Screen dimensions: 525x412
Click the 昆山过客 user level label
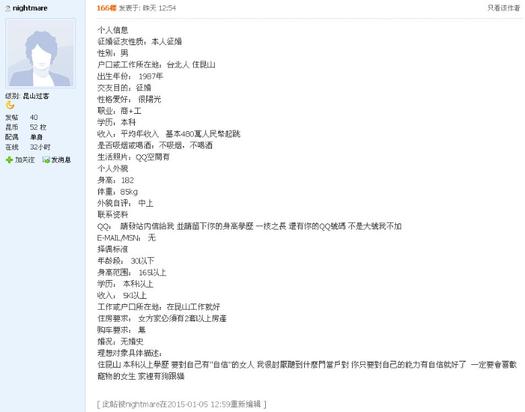tap(36, 96)
